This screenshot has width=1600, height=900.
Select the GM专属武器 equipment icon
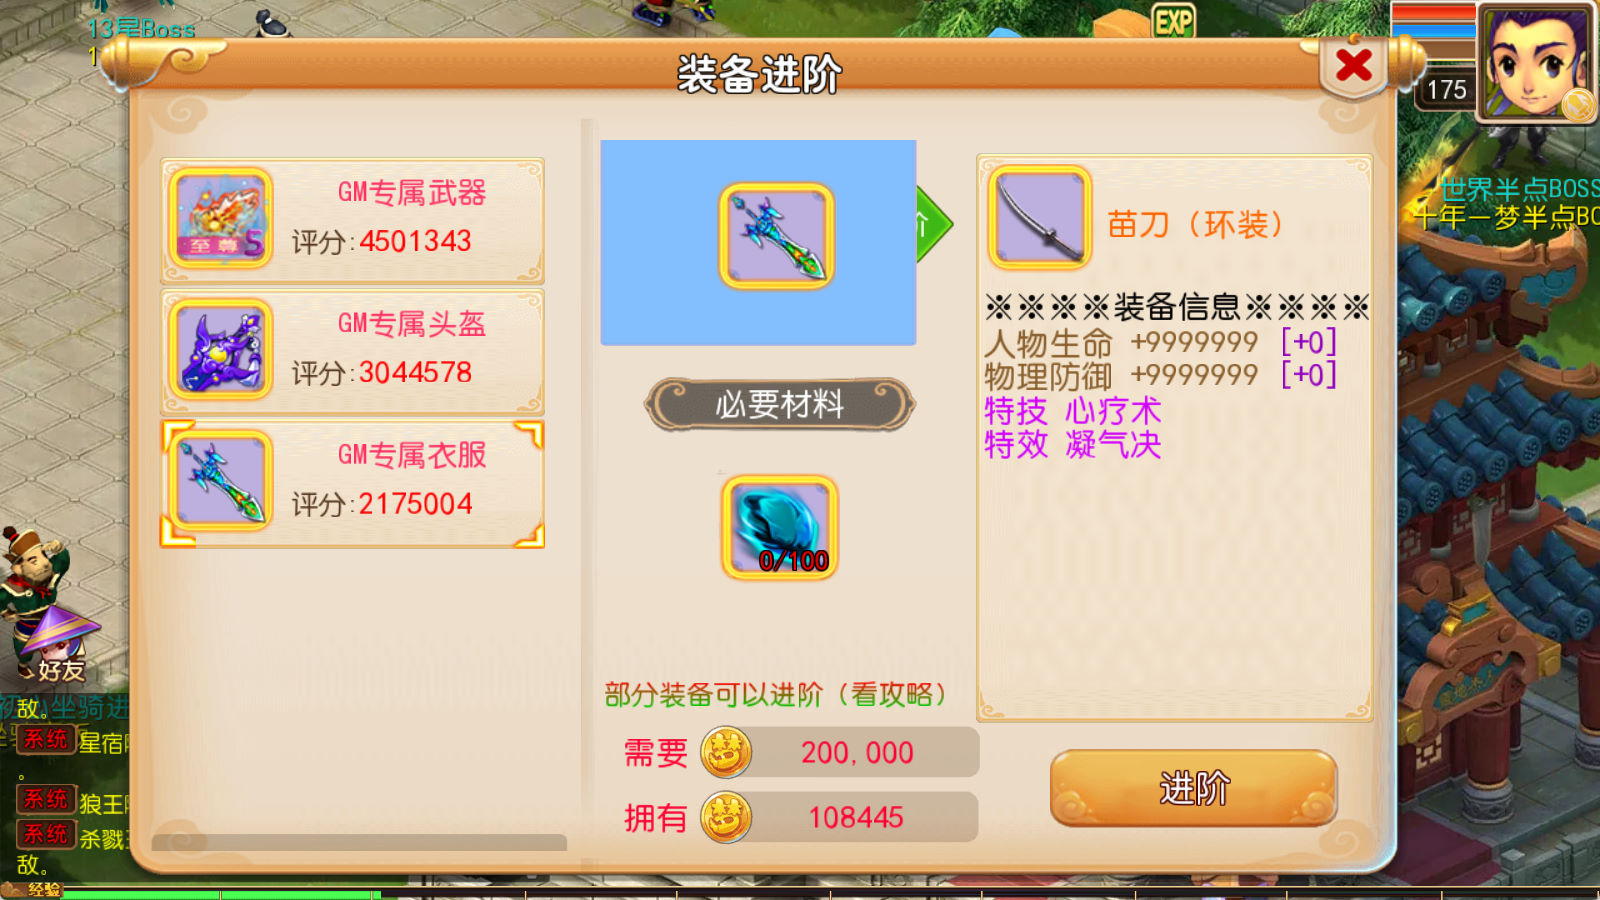tap(221, 218)
